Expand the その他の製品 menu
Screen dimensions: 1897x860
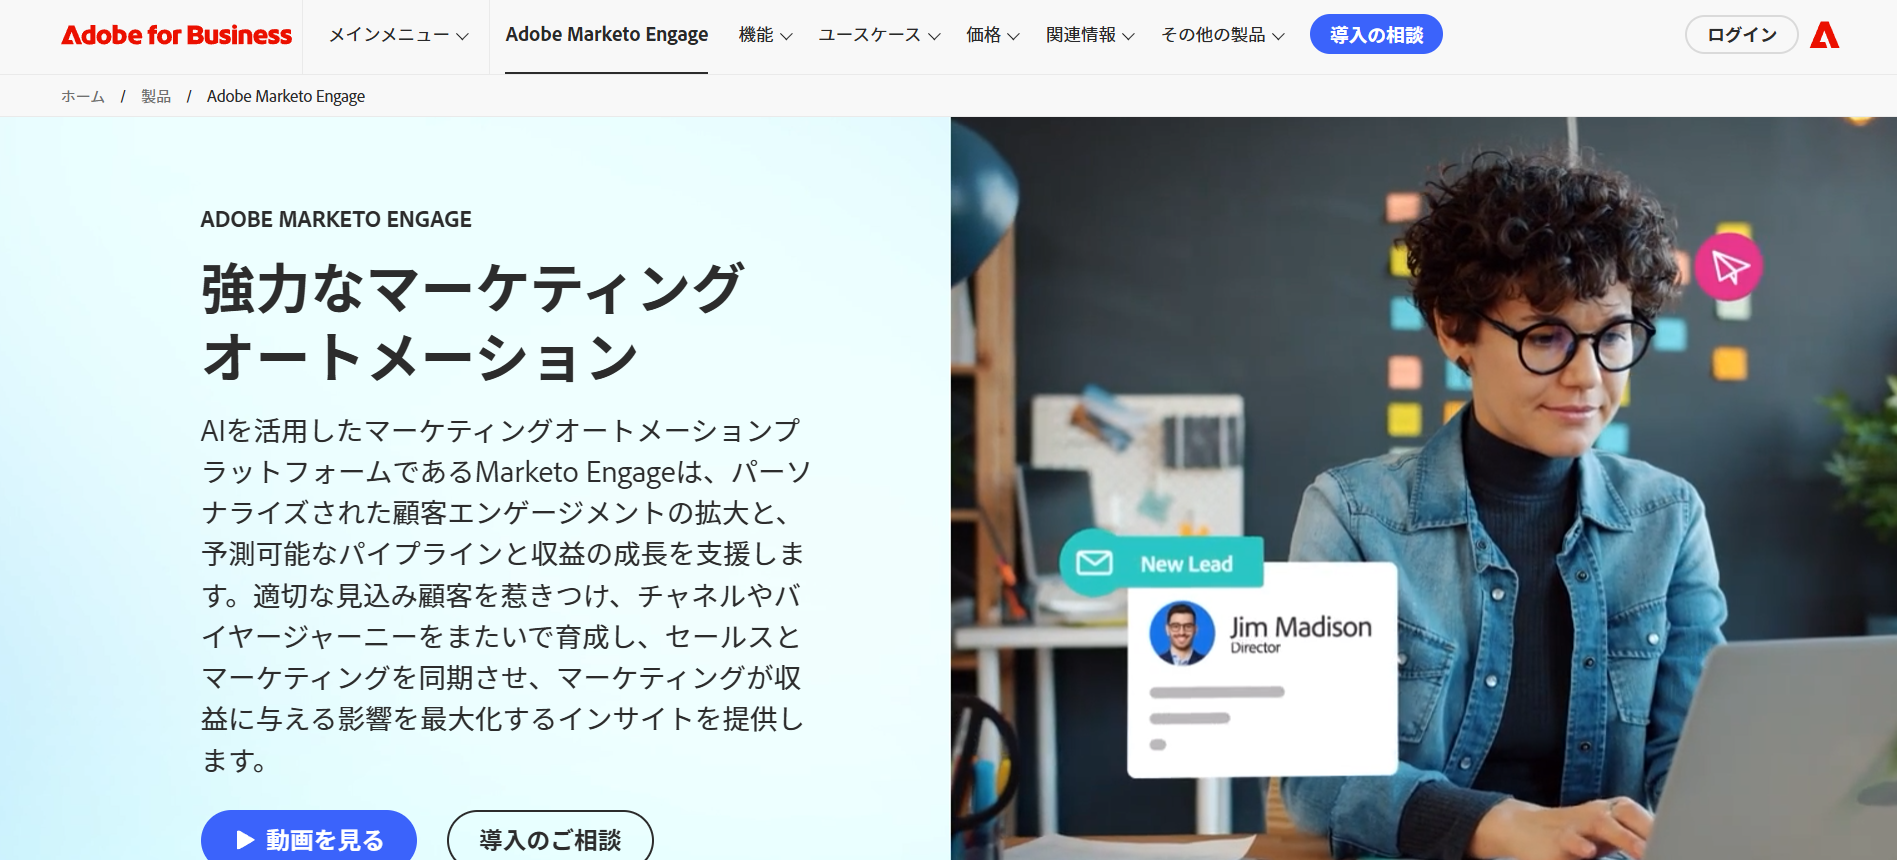(1223, 35)
